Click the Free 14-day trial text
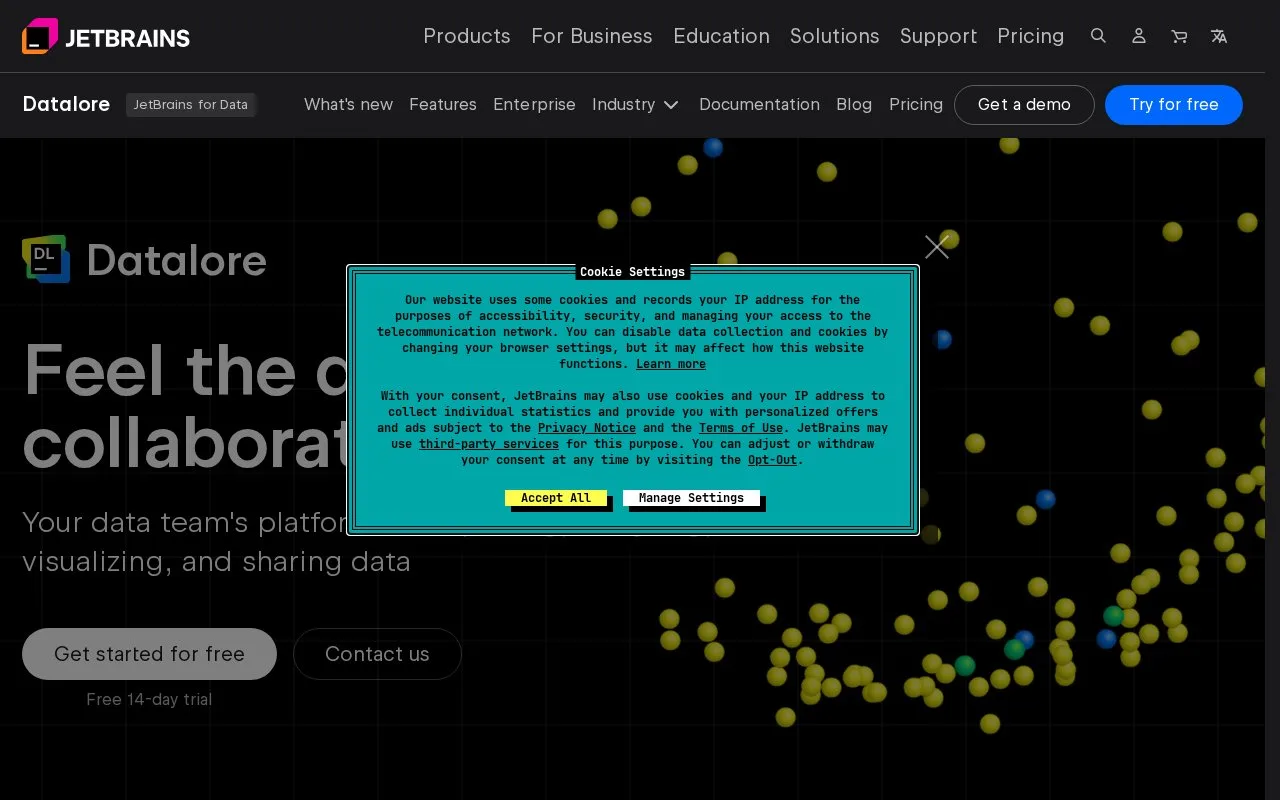Viewport: 1280px width, 800px height. pyautogui.click(x=149, y=699)
